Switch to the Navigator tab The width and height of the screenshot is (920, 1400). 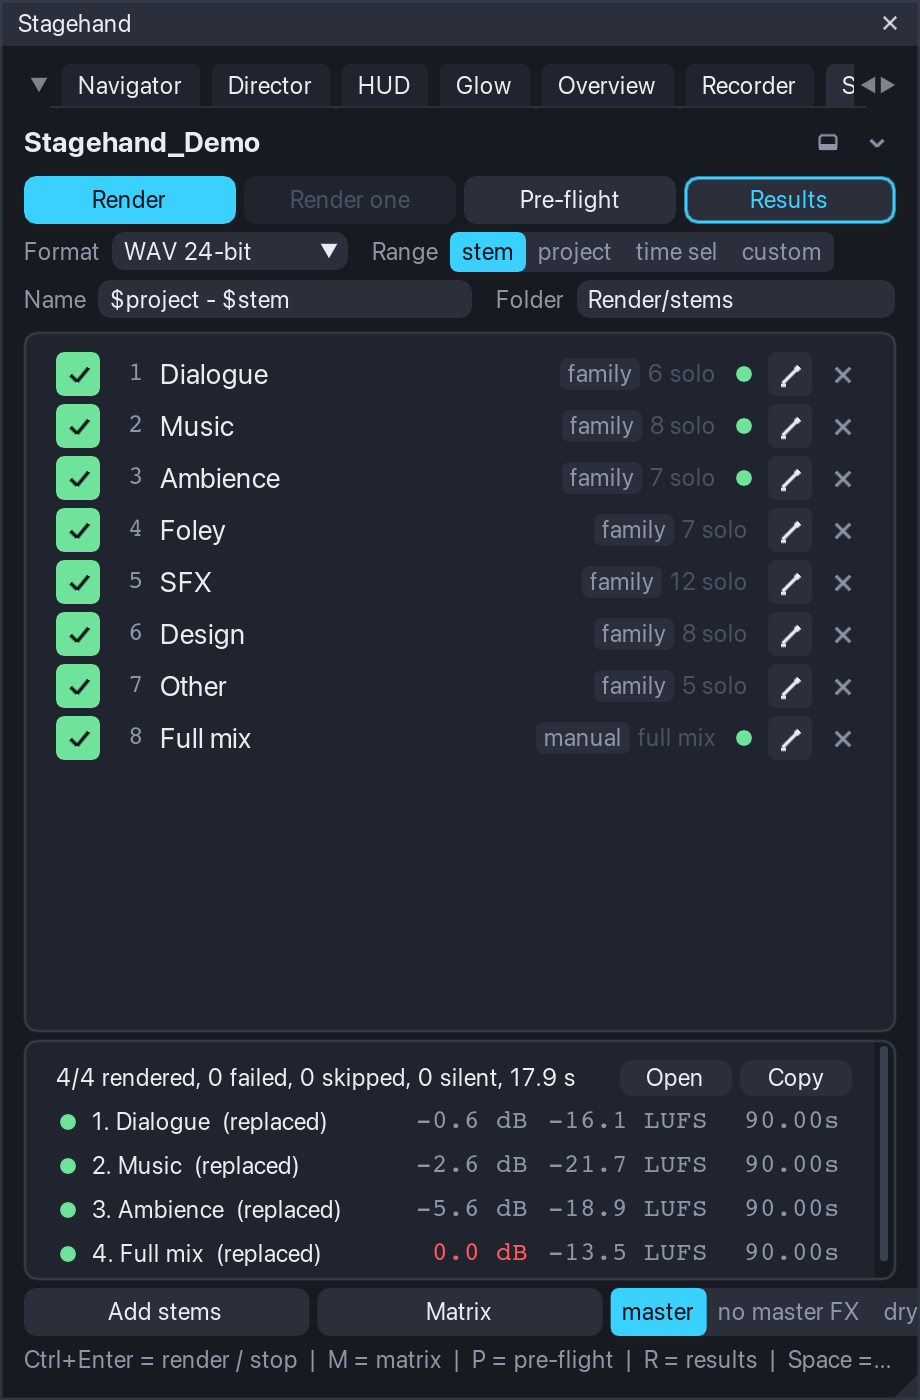(130, 86)
